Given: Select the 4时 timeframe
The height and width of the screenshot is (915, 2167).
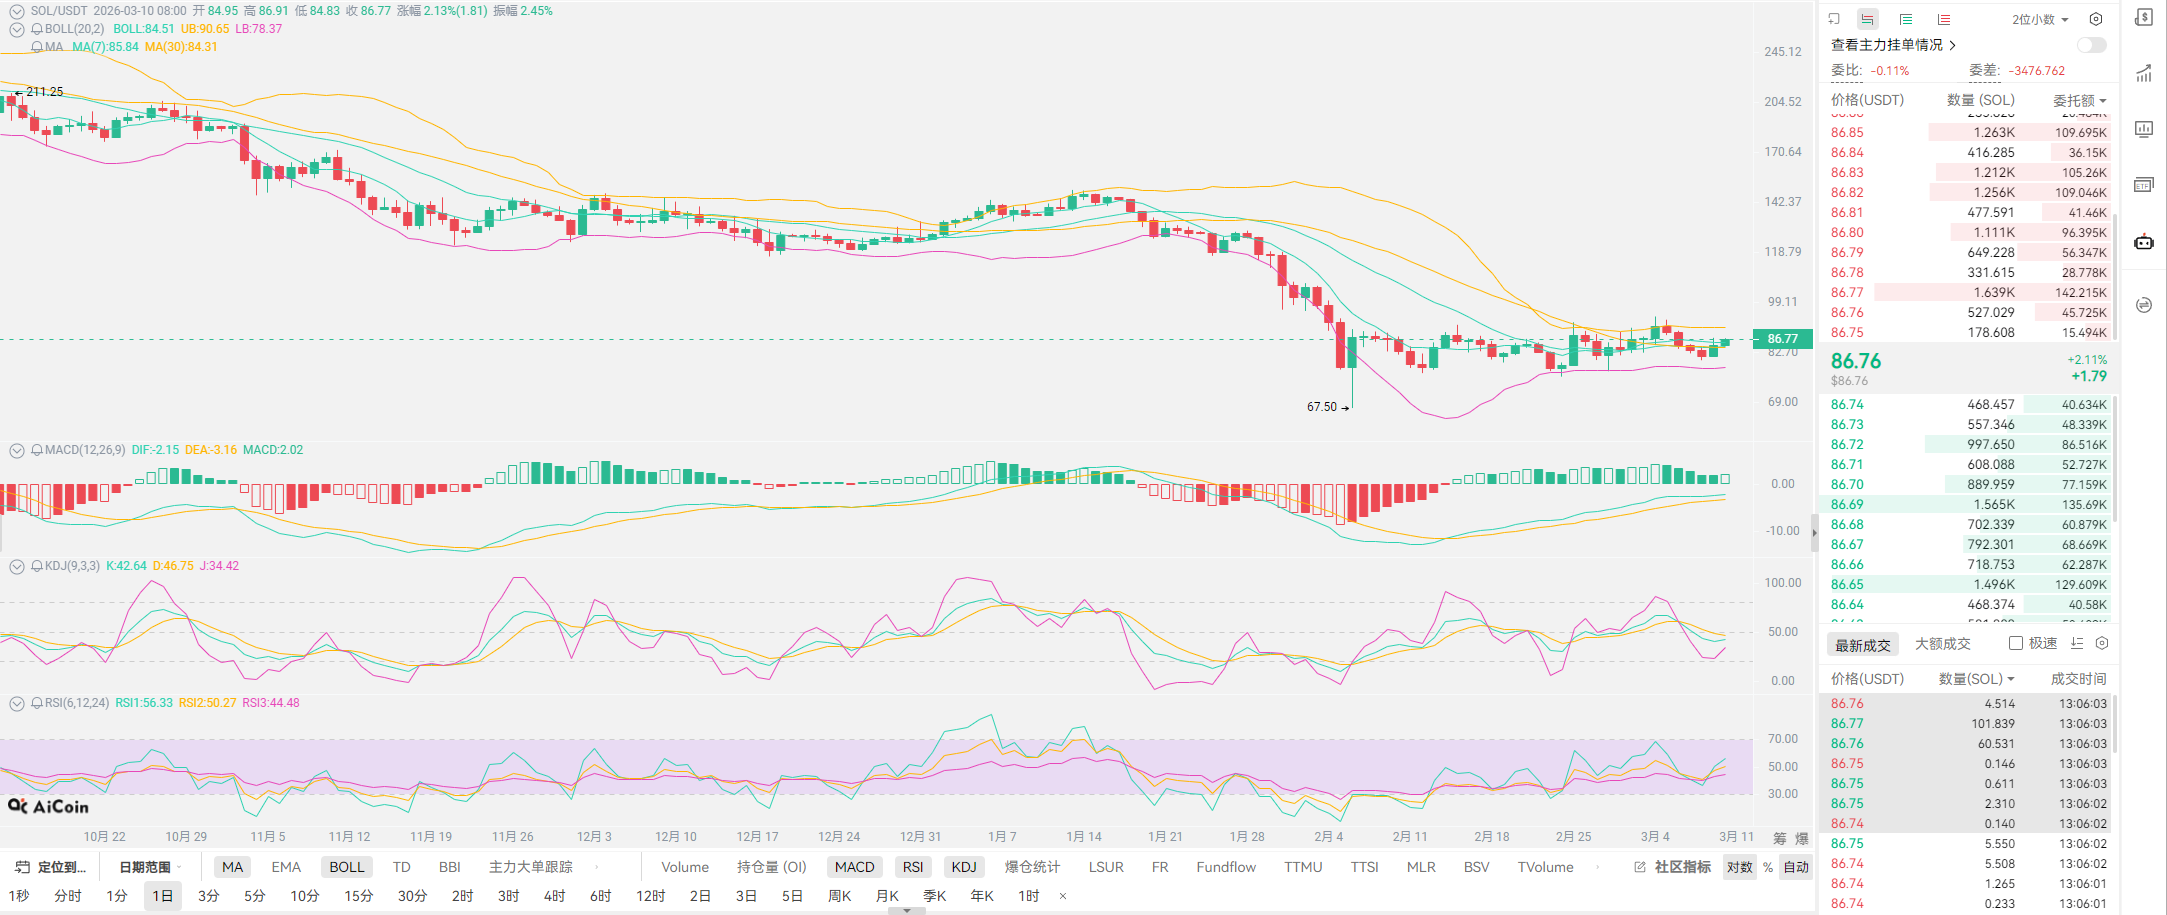Looking at the screenshot, I should (x=554, y=896).
